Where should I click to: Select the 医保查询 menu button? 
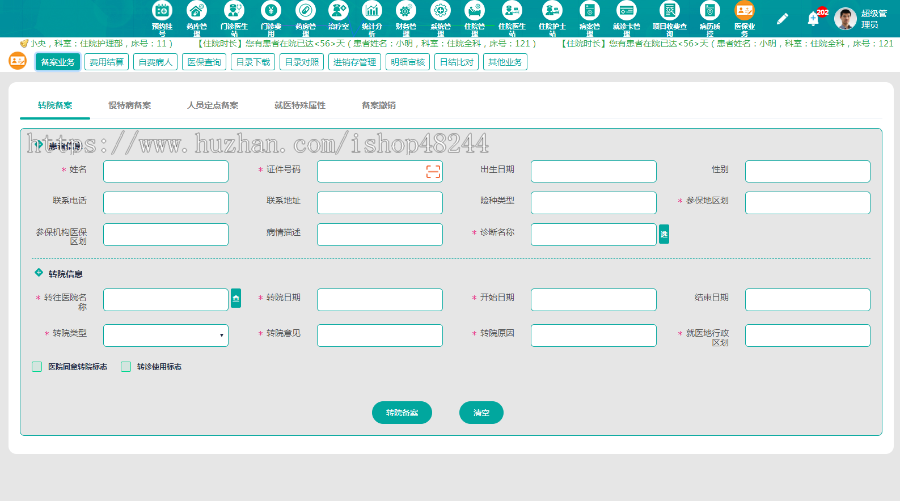(x=204, y=62)
